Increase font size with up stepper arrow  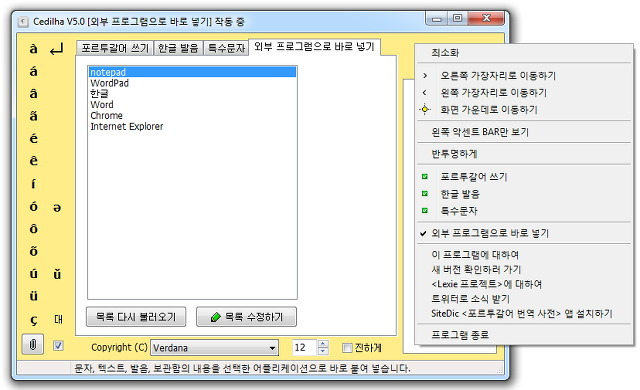coord(323,344)
